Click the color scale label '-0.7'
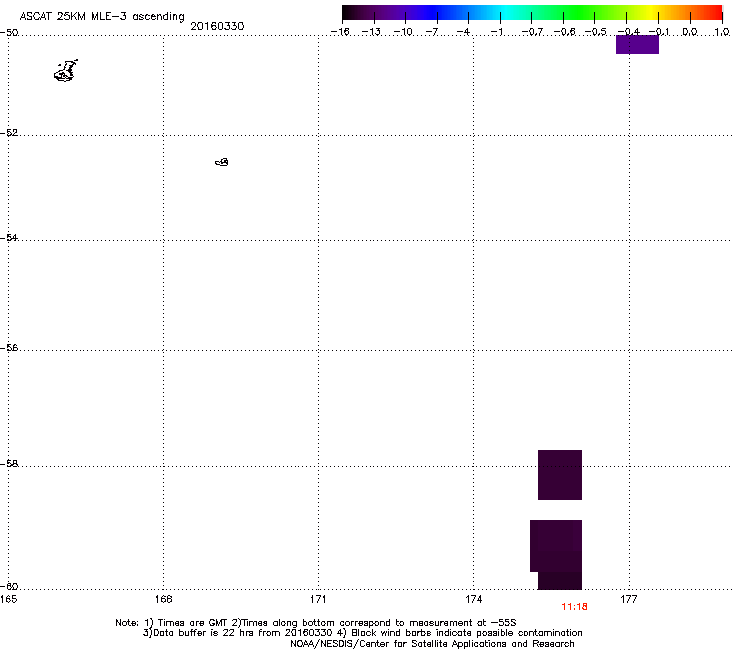 [x=532, y=32]
